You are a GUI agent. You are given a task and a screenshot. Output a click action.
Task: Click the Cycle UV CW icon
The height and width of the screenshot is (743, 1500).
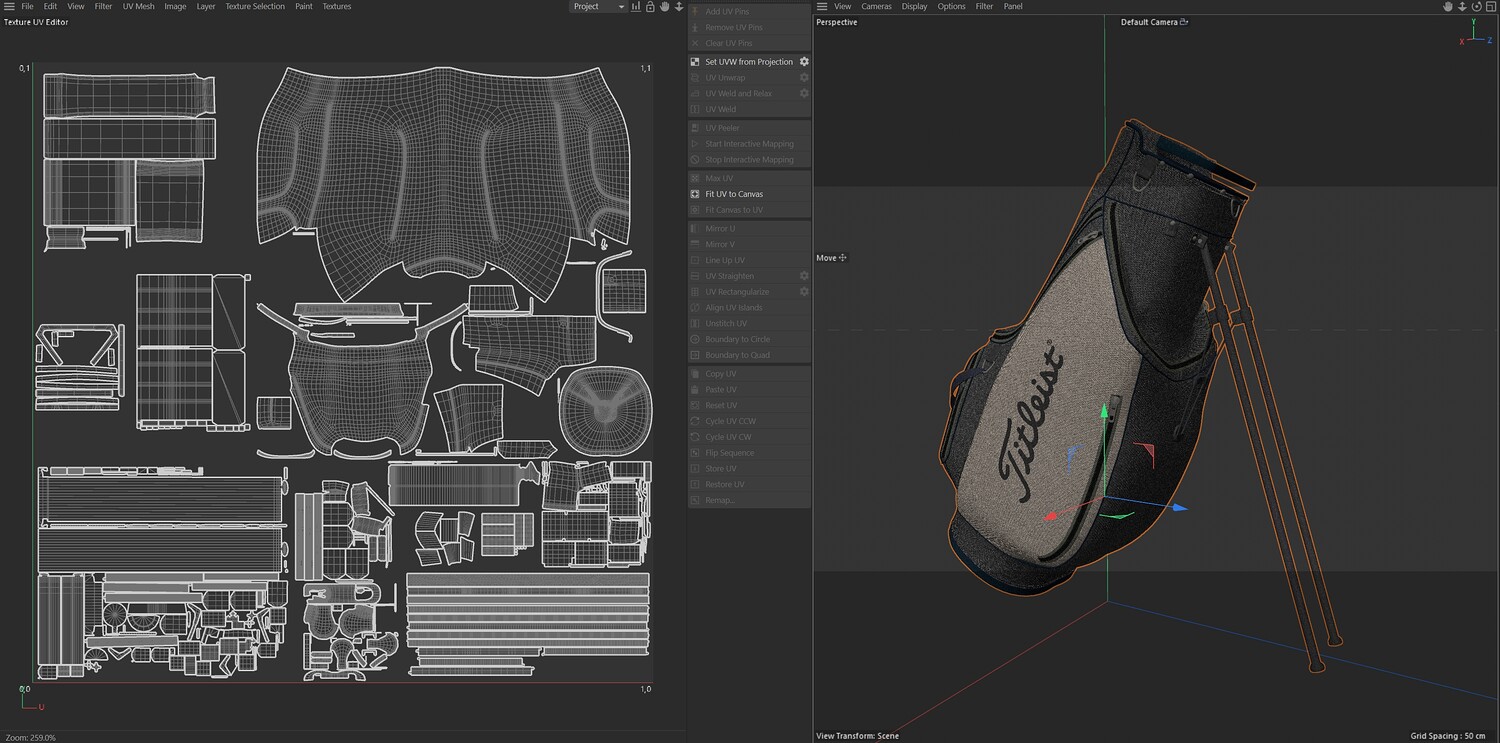[x=696, y=437]
